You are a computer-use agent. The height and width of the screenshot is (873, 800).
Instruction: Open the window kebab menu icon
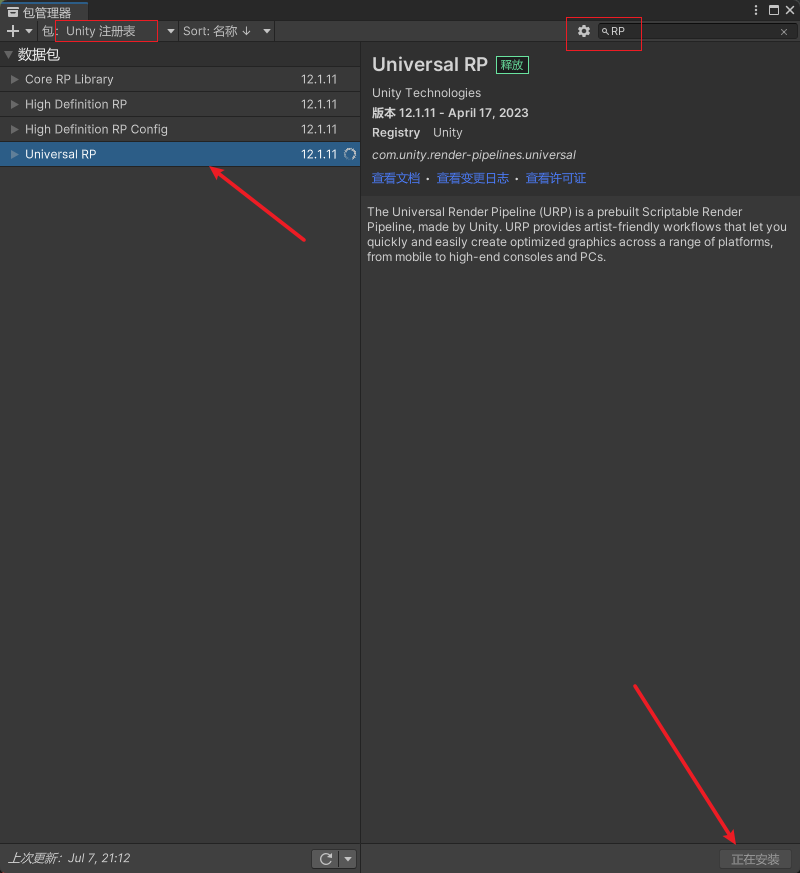coord(755,10)
